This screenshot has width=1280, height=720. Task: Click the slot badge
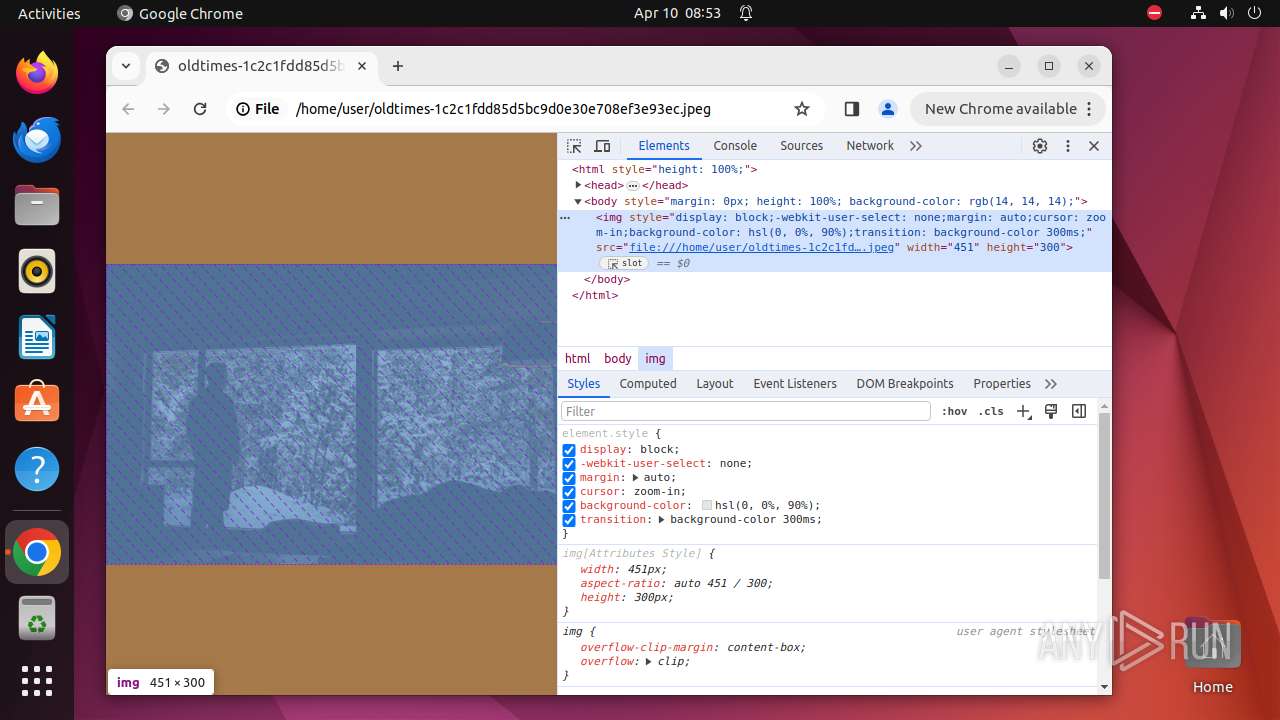click(x=624, y=264)
